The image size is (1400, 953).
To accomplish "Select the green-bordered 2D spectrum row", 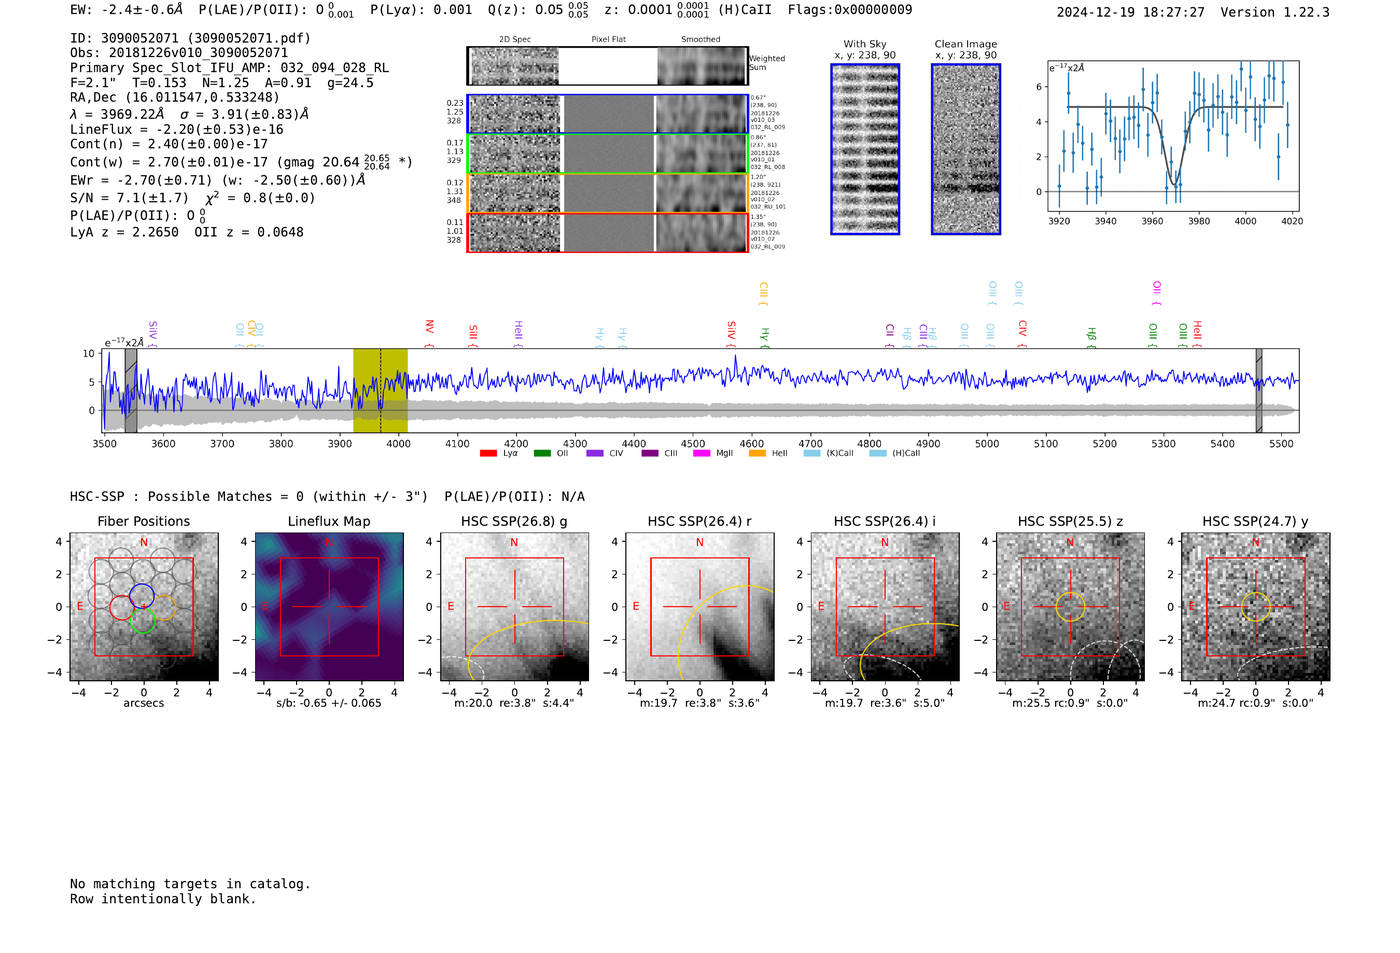I will (607, 154).
